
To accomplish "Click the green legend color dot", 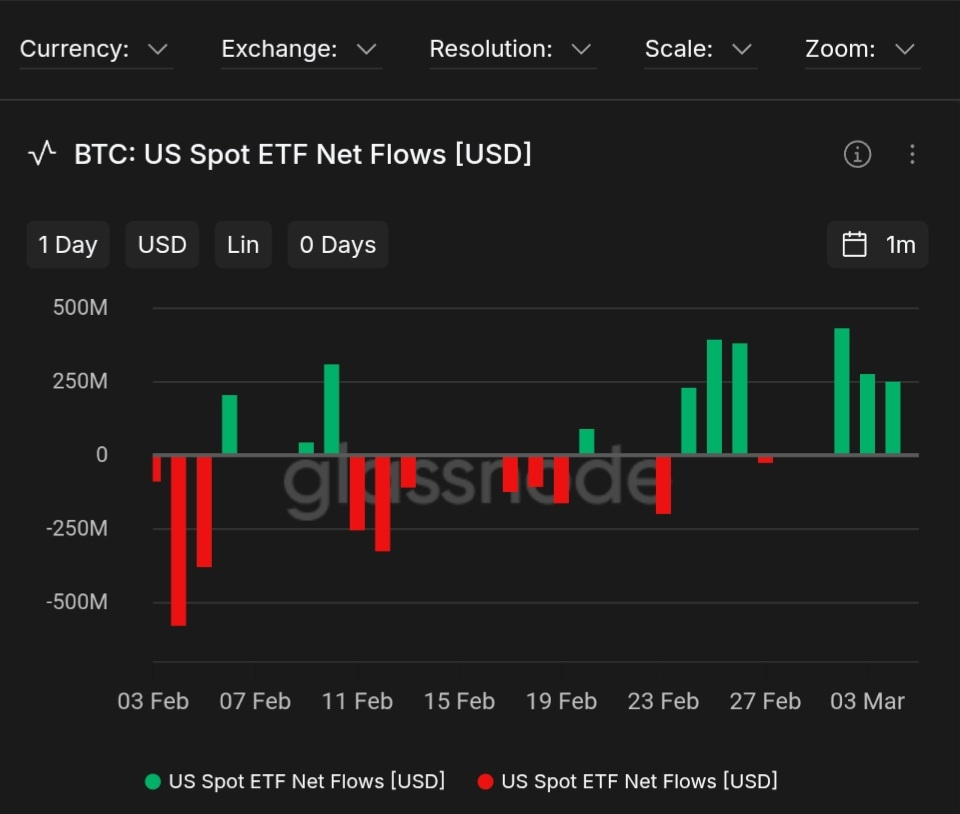I will (x=152, y=781).
